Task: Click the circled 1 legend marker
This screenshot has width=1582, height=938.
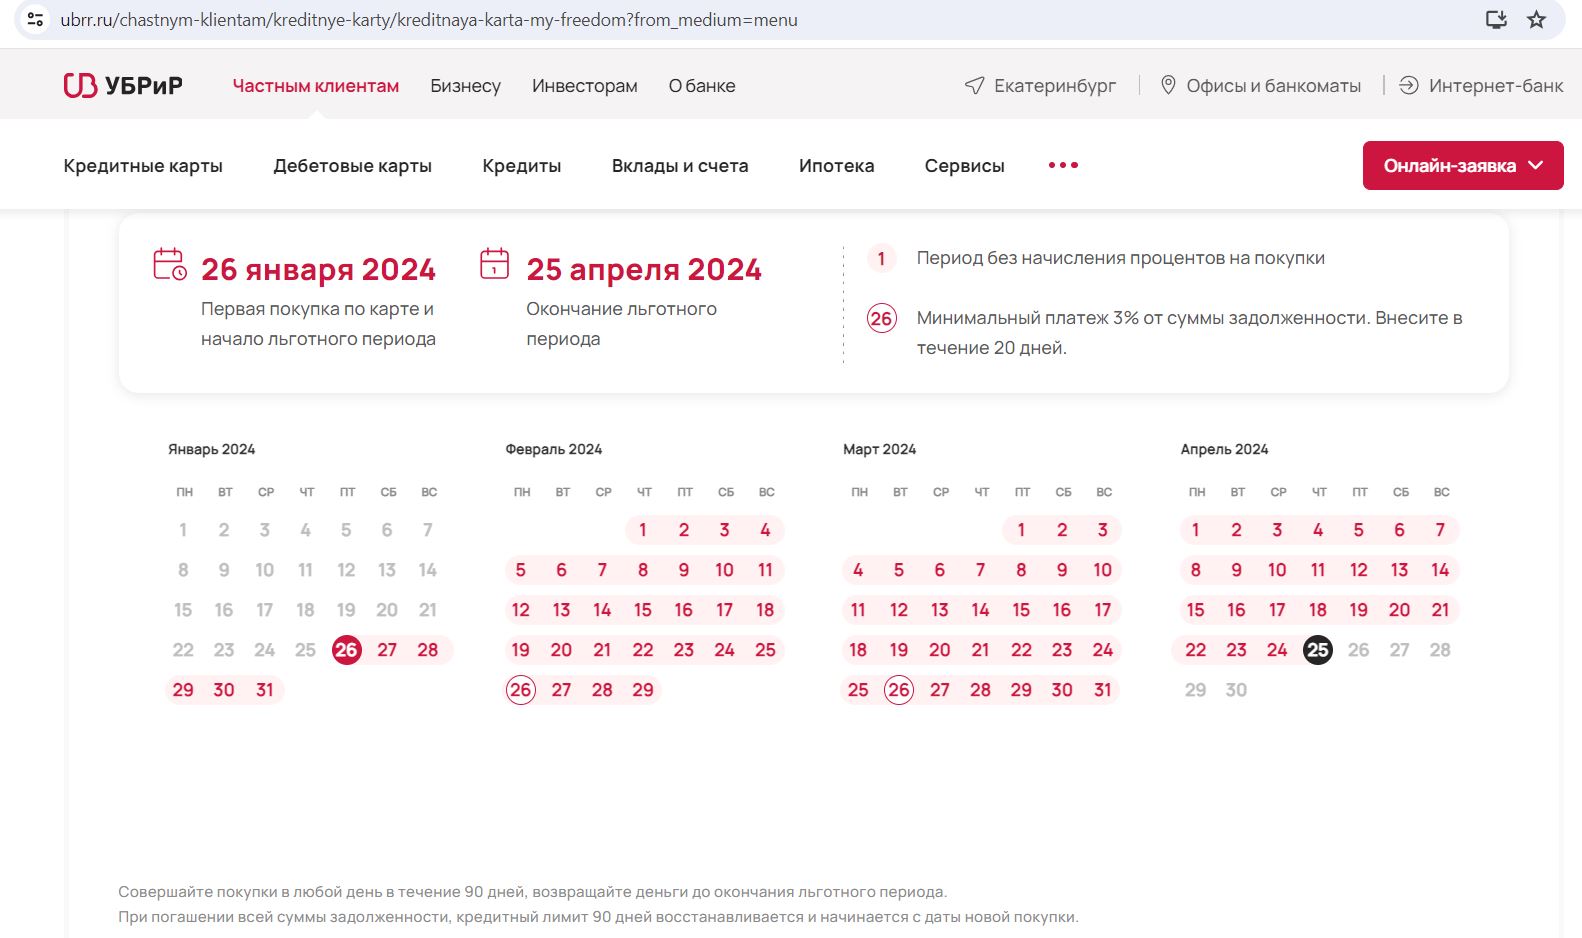Action: pos(881,259)
